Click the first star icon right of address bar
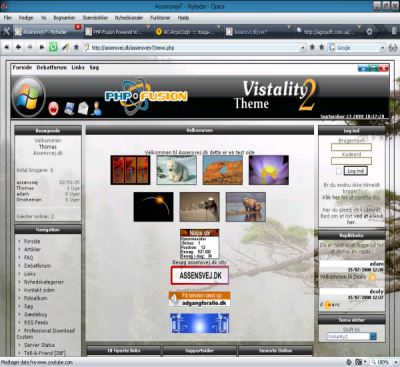The height and width of the screenshot is (367, 400). [312, 47]
